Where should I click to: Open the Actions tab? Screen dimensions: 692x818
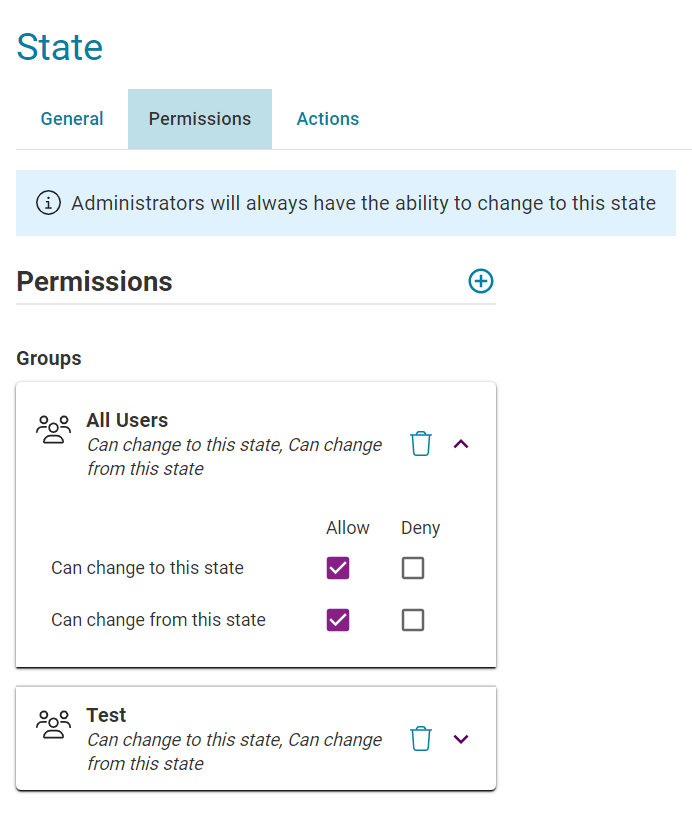pos(328,119)
